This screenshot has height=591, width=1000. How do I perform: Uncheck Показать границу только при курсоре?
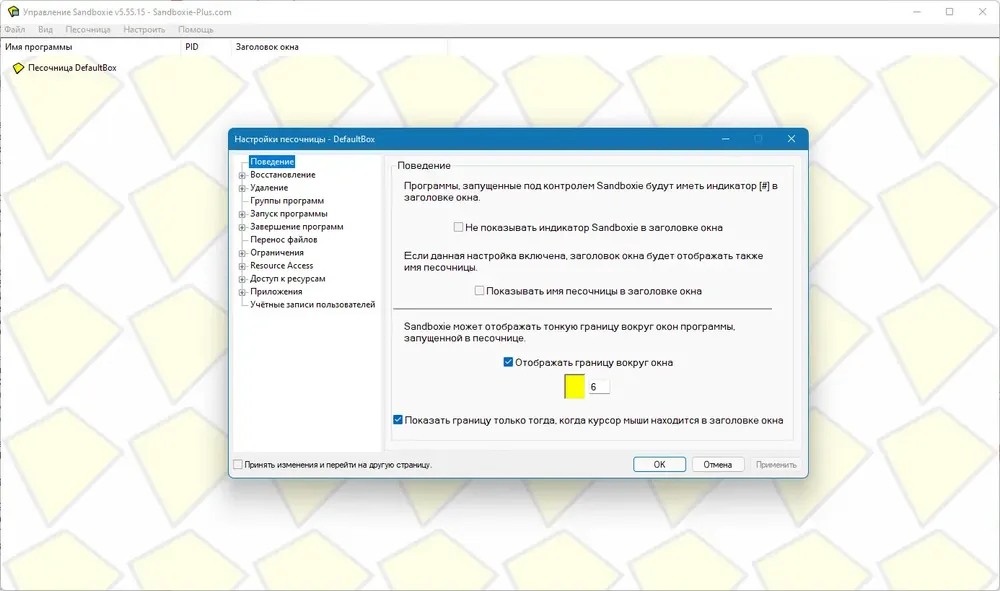(397, 420)
